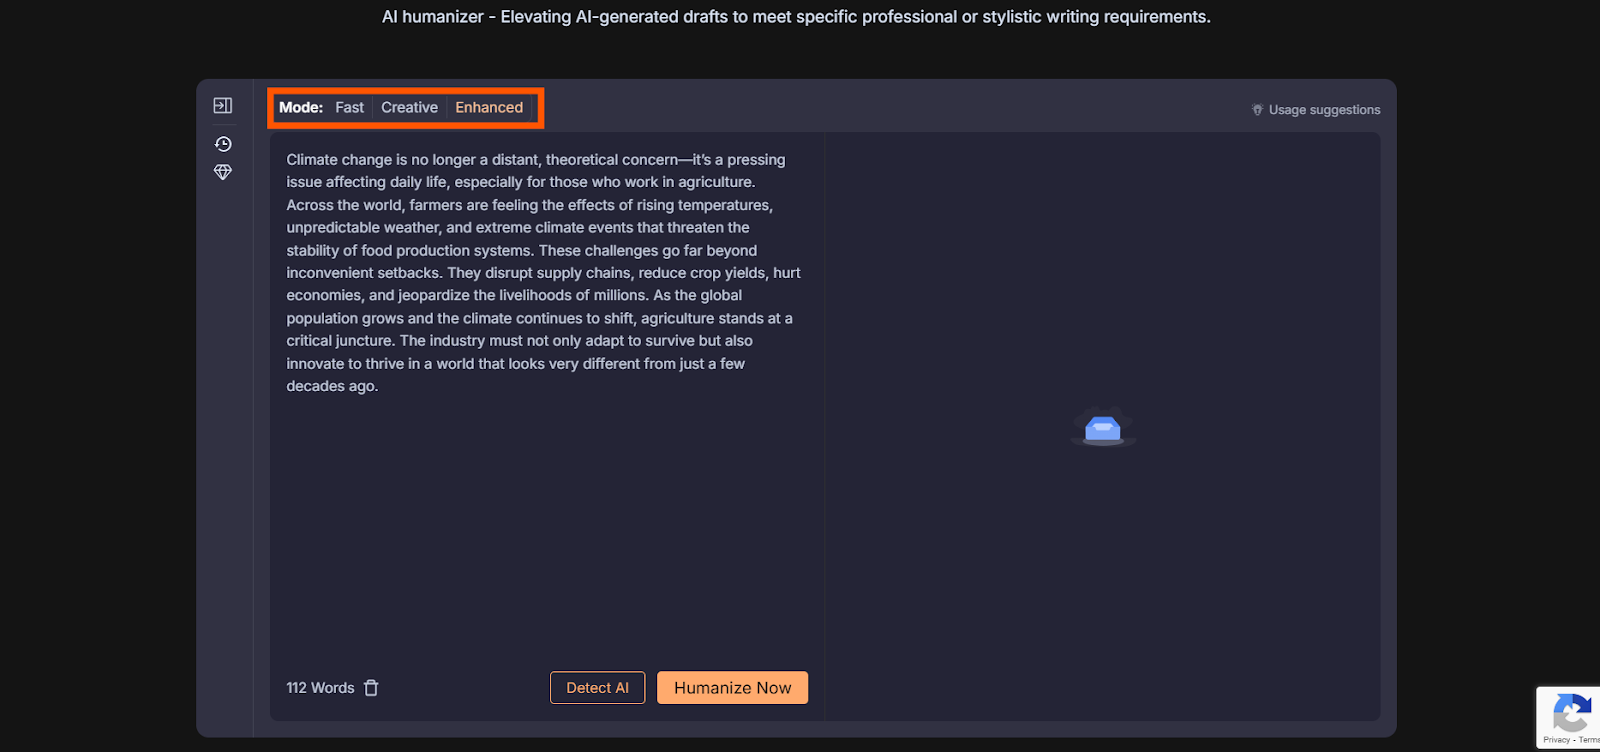1600x752 pixels.
Task: Click the diamond premium icon
Action: [x=223, y=172]
